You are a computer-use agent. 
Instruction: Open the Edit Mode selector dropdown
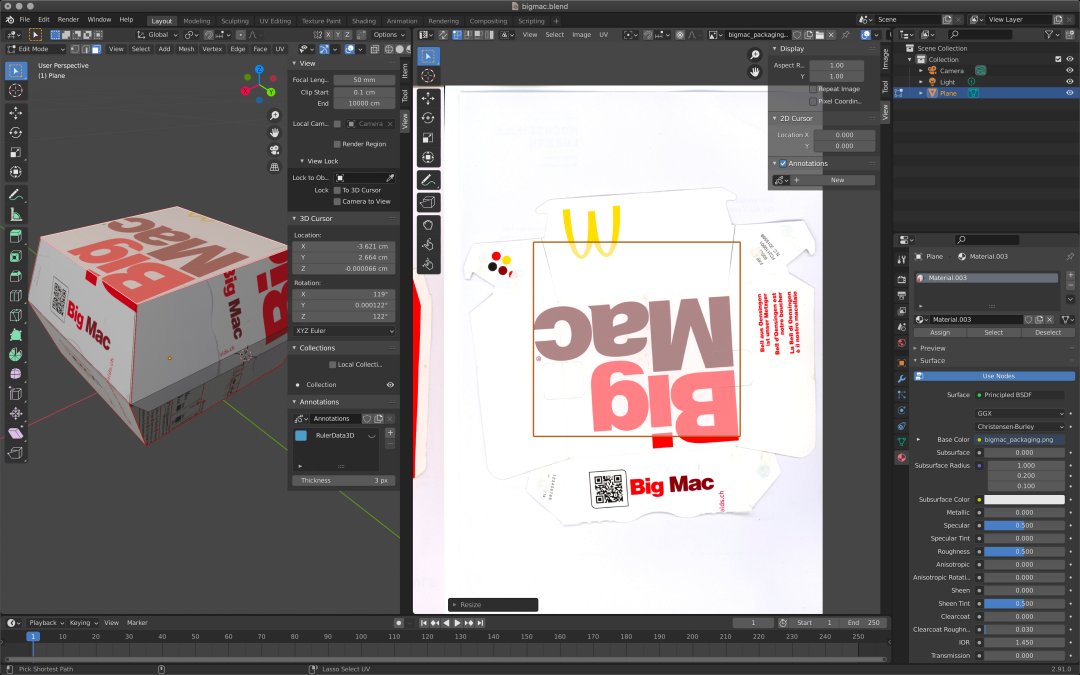point(35,49)
